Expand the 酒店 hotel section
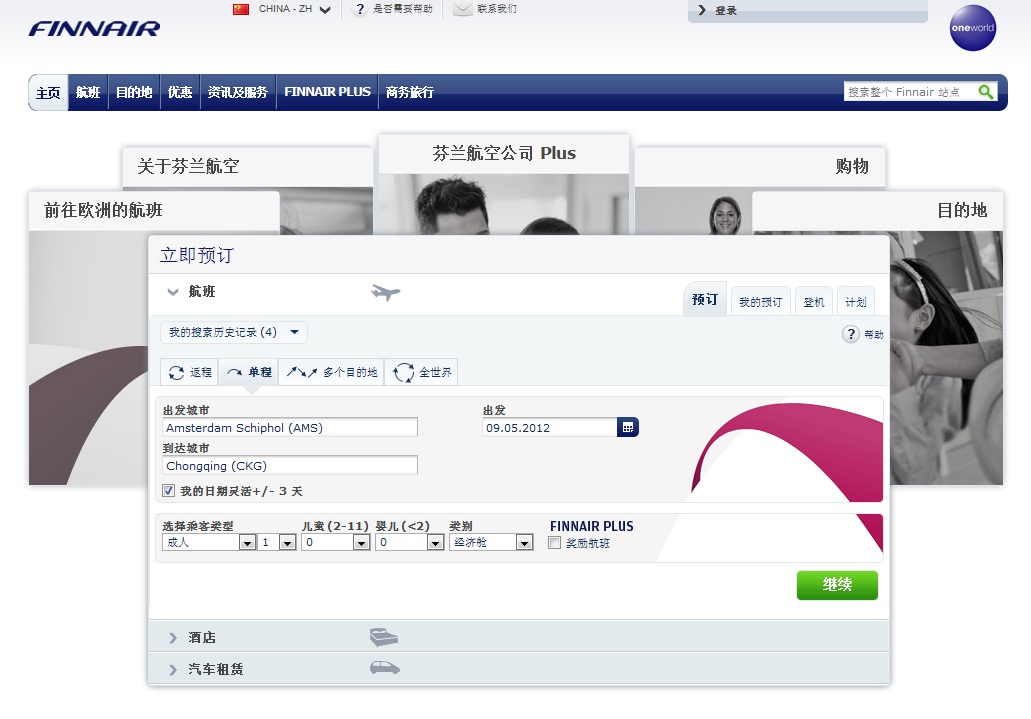 click(x=202, y=637)
